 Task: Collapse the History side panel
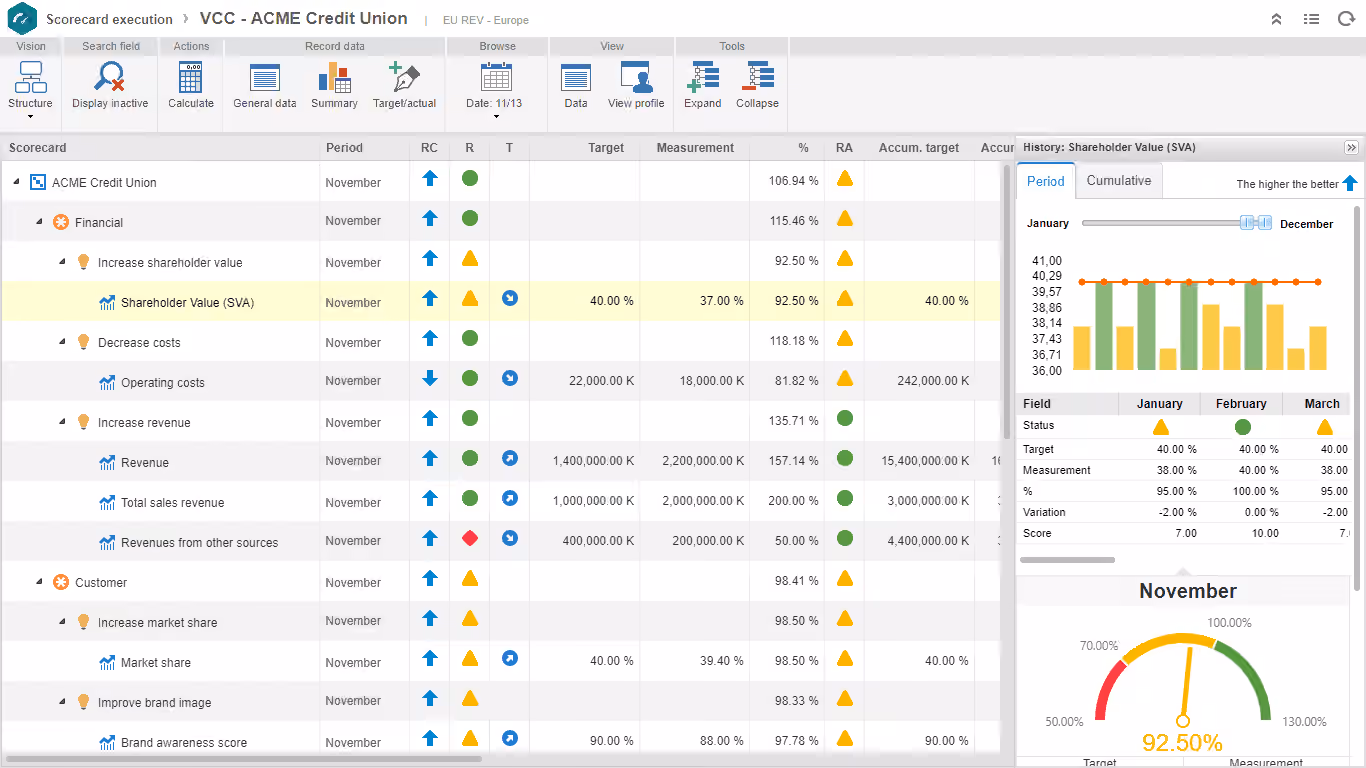tap(1352, 147)
